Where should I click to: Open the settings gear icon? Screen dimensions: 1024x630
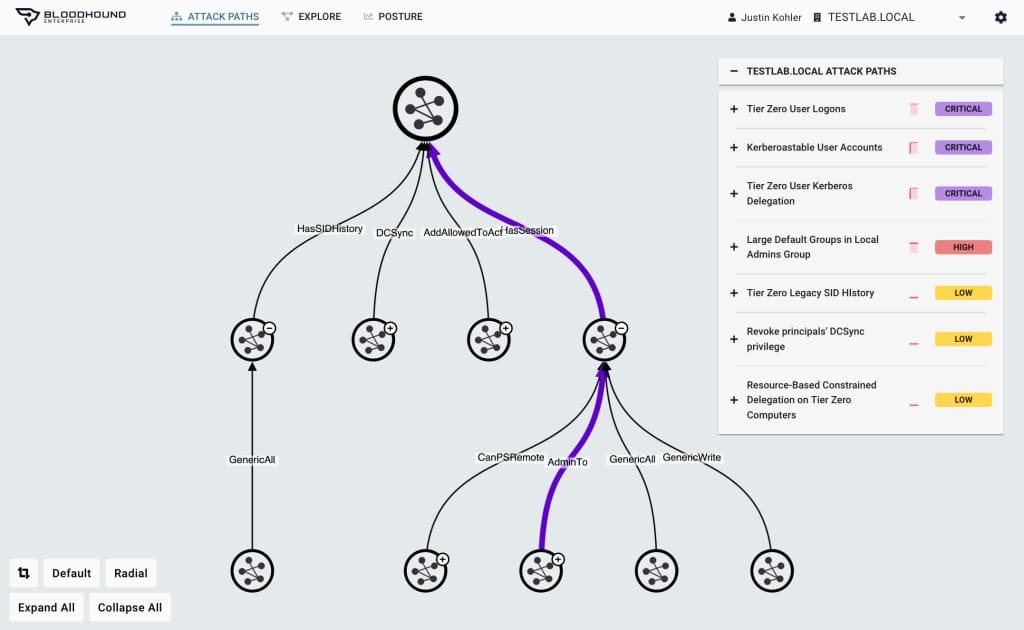pyautogui.click(x=1000, y=17)
